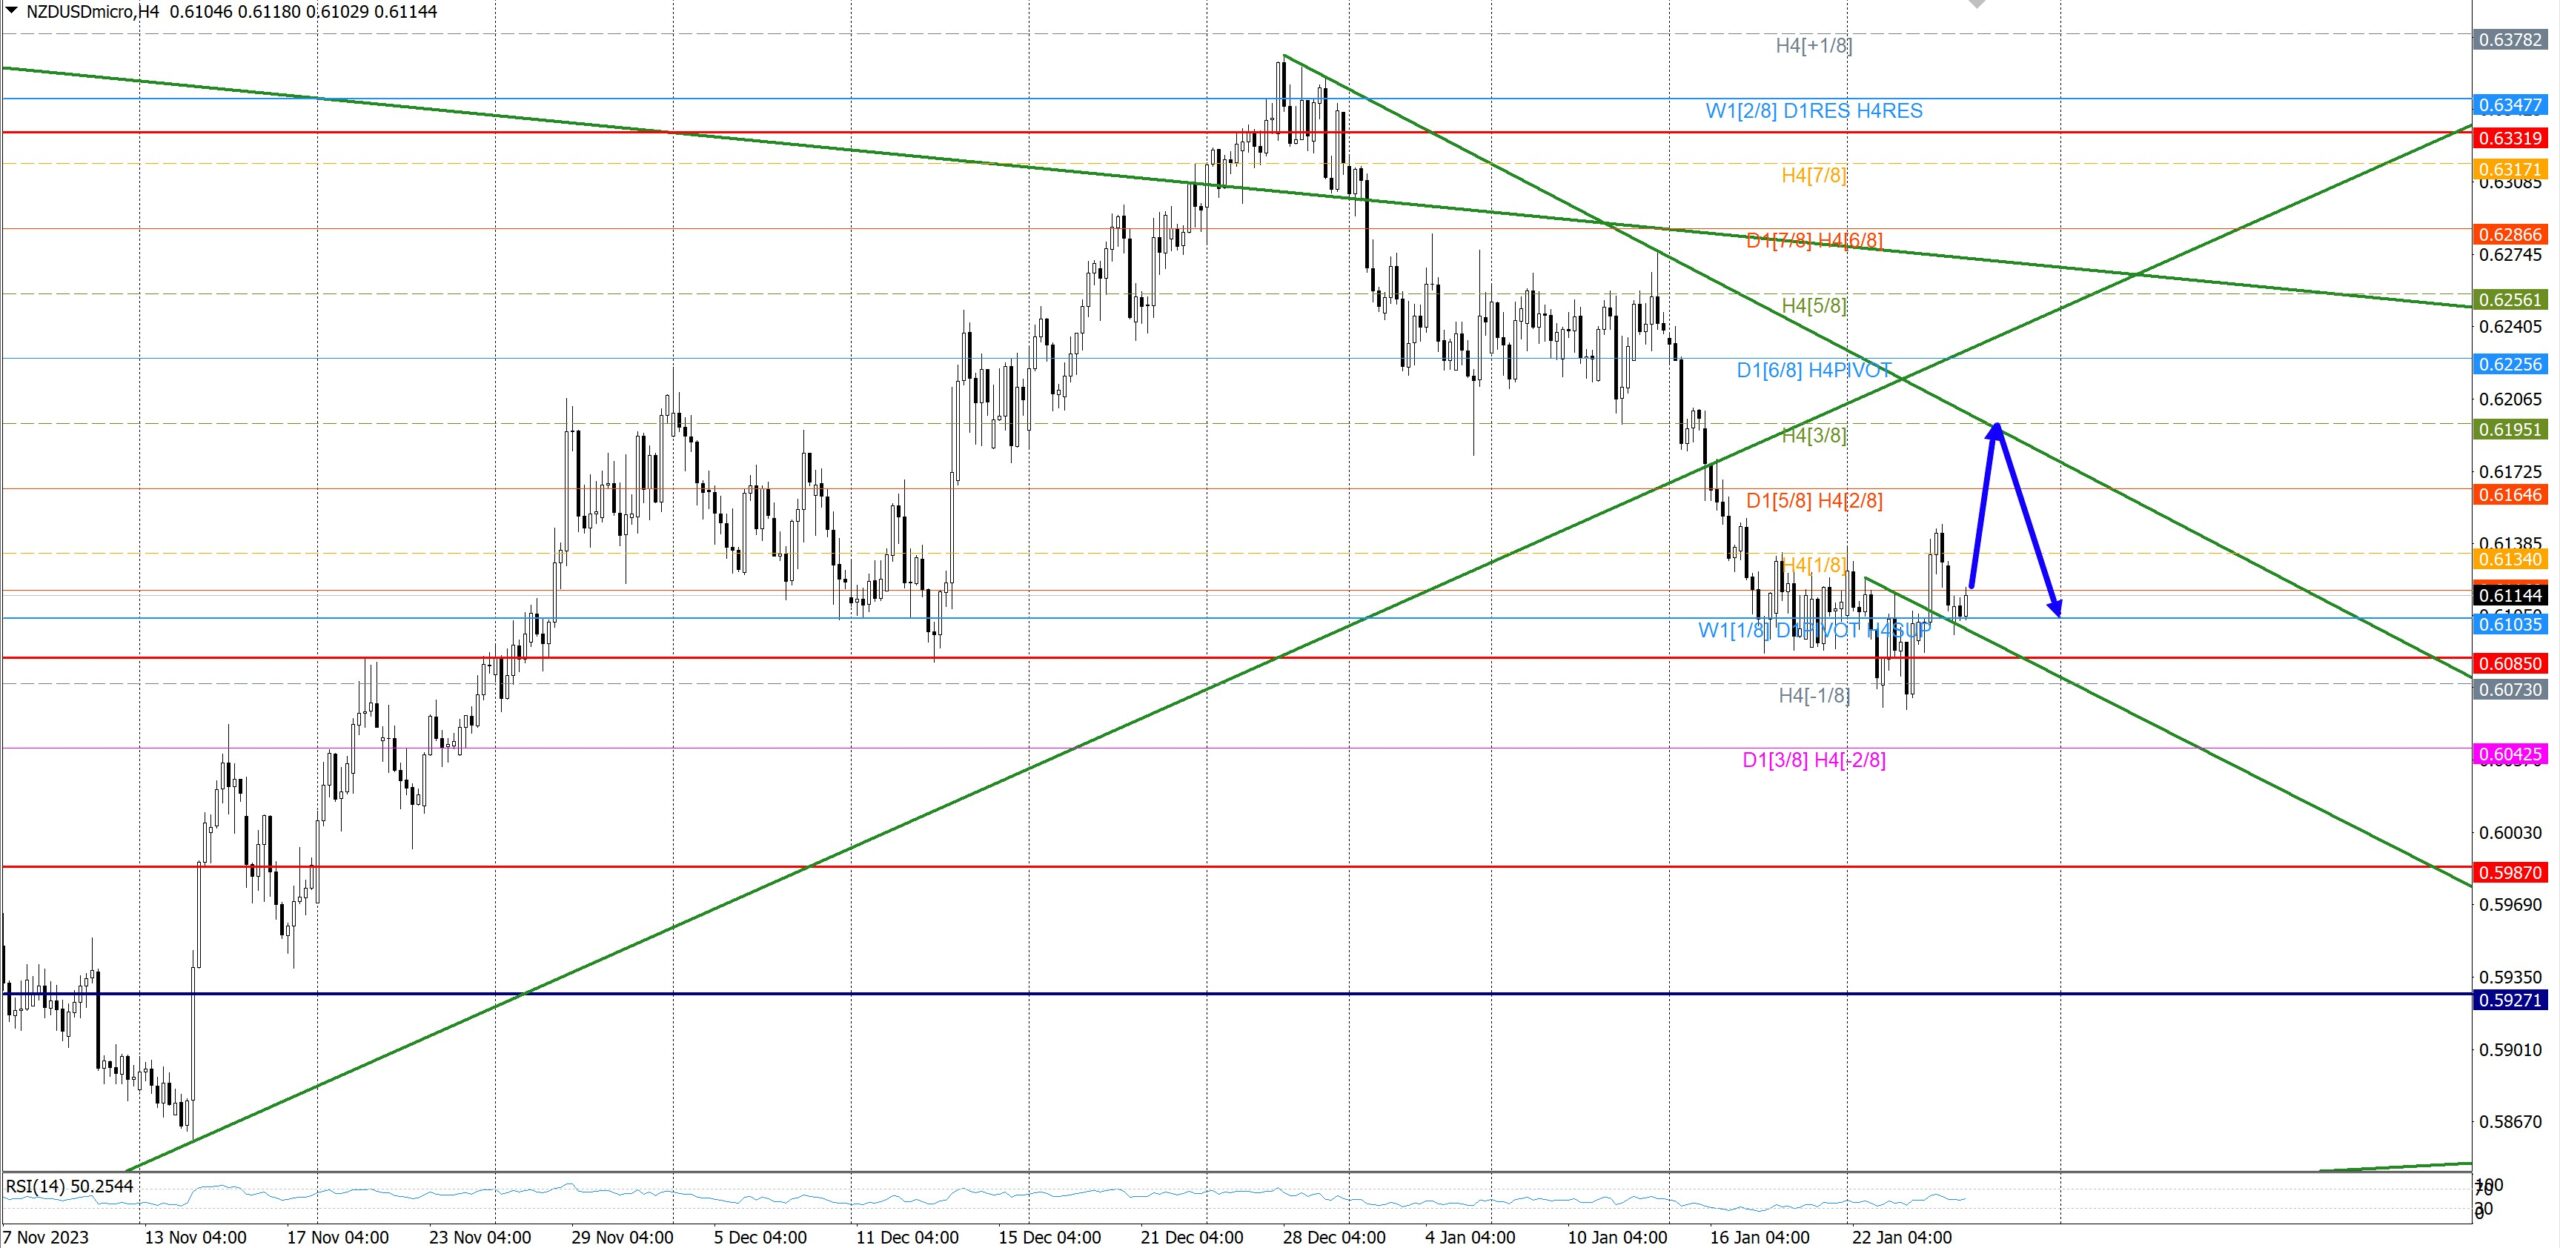
Task: Click the red 0.63319 price tag
Action: [2509, 138]
